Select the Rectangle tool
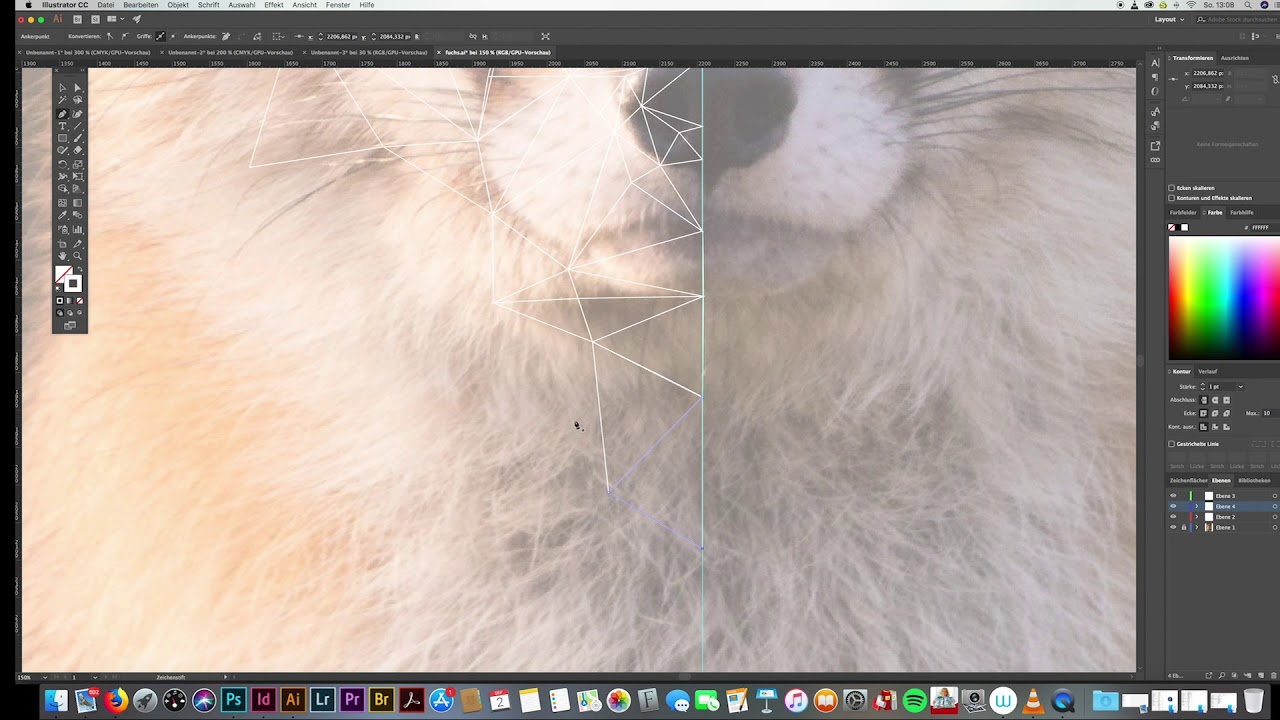Viewport: 1280px width, 720px height. click(62, 138)
